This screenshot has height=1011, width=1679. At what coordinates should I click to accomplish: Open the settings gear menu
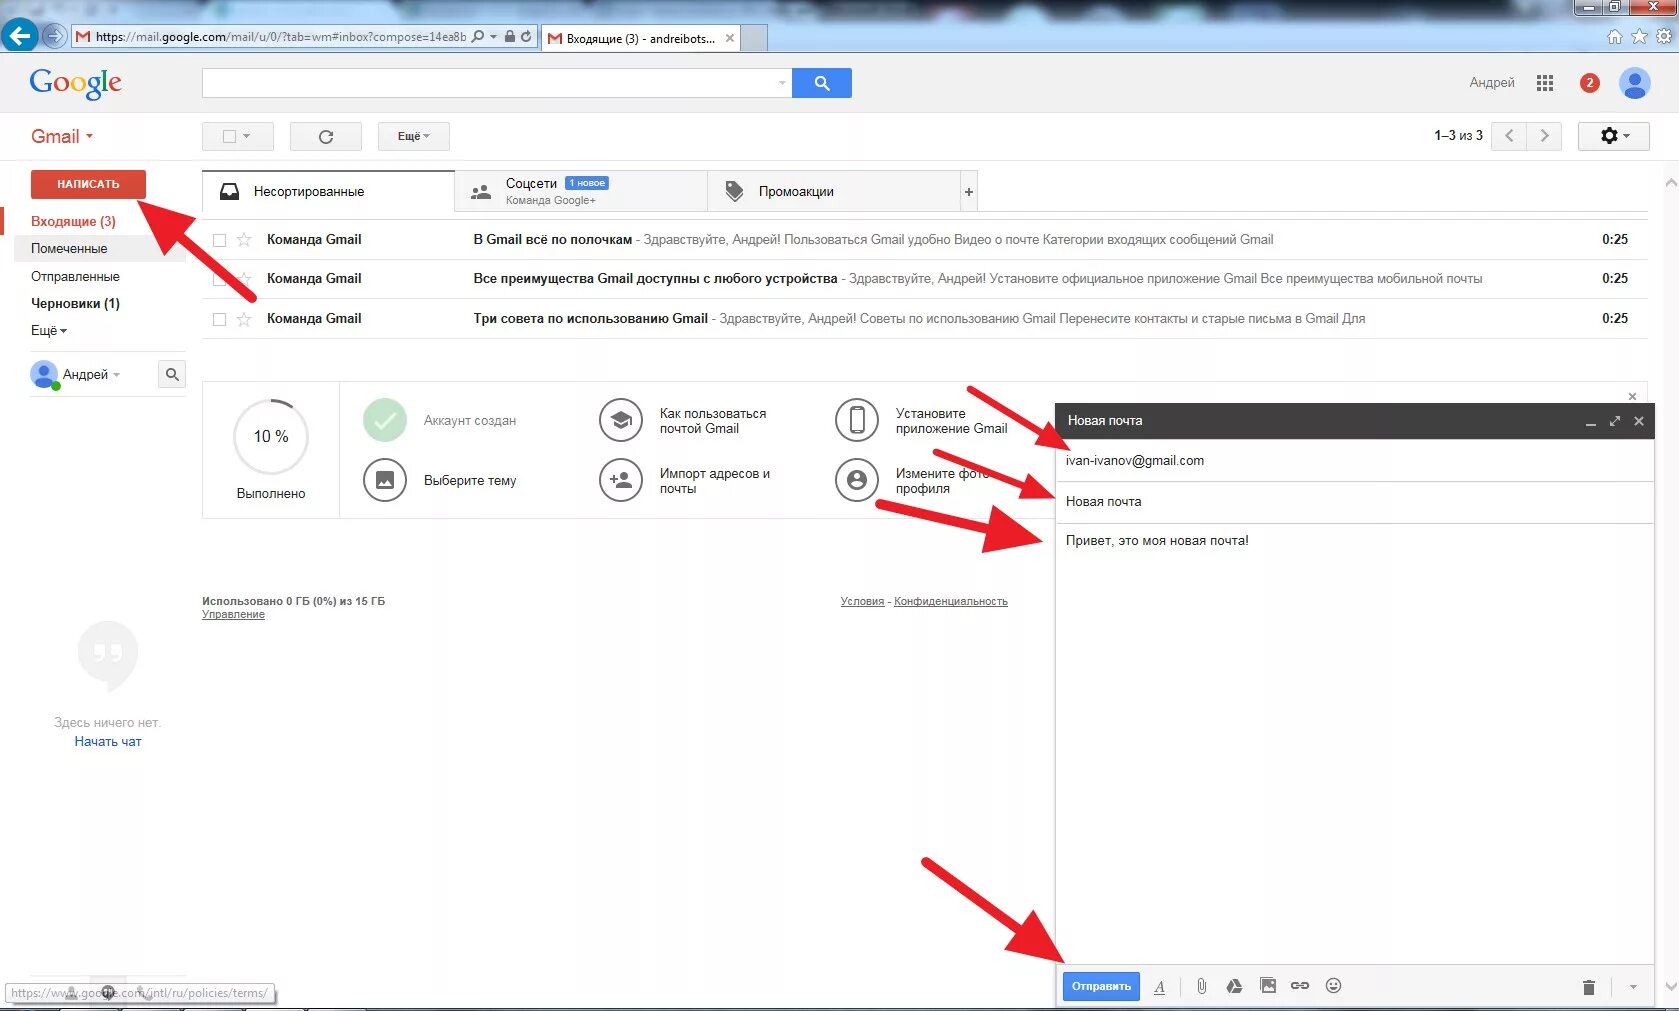click(x=1614, y=136)
